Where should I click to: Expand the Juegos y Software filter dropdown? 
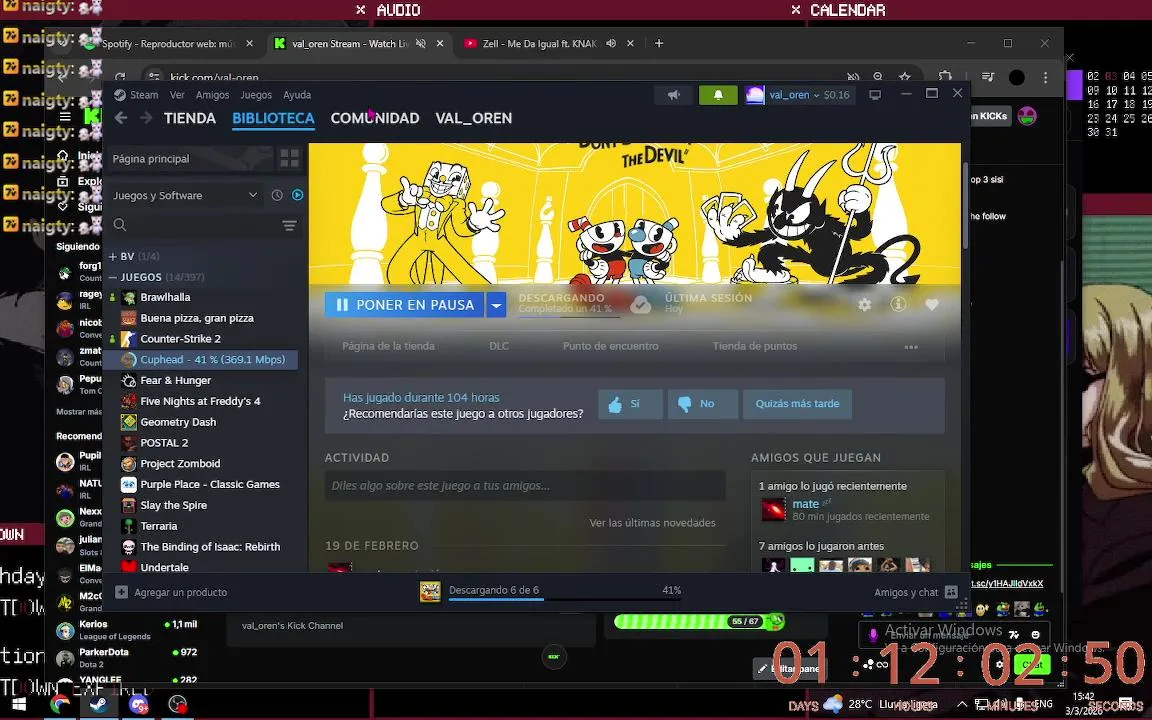184,195
